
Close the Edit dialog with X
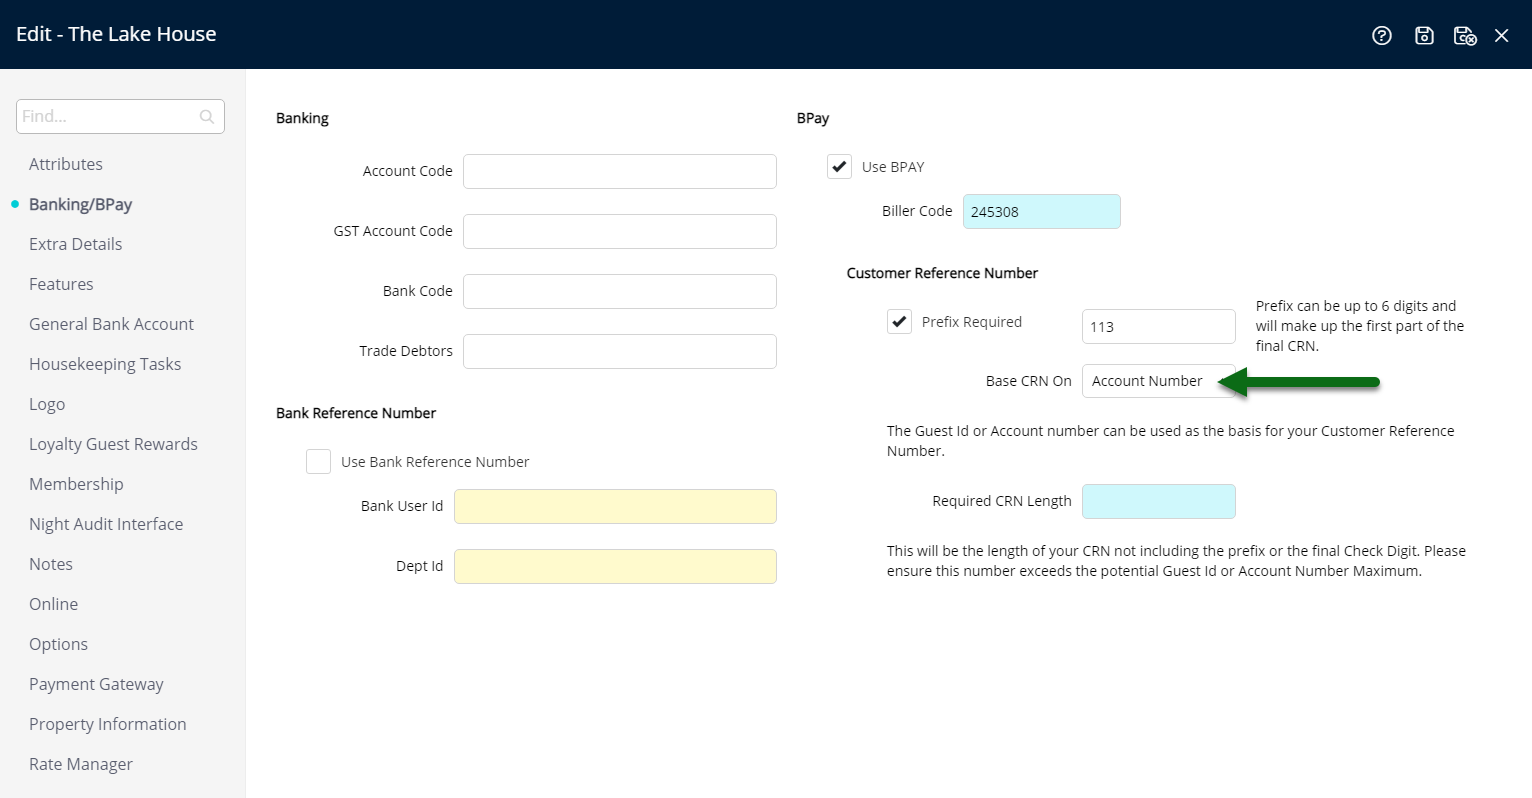[x=1501, y=35]
